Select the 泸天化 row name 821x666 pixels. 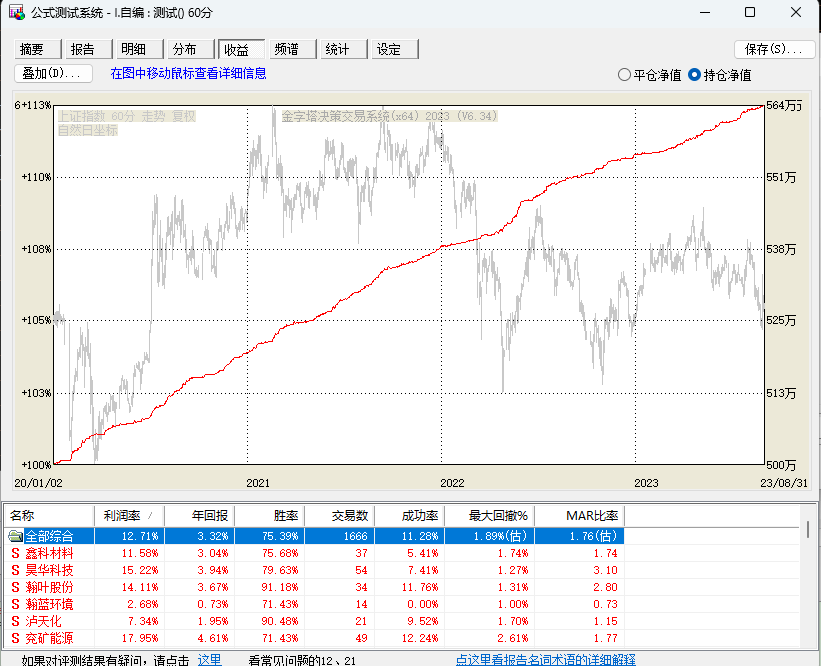point(43,621)
